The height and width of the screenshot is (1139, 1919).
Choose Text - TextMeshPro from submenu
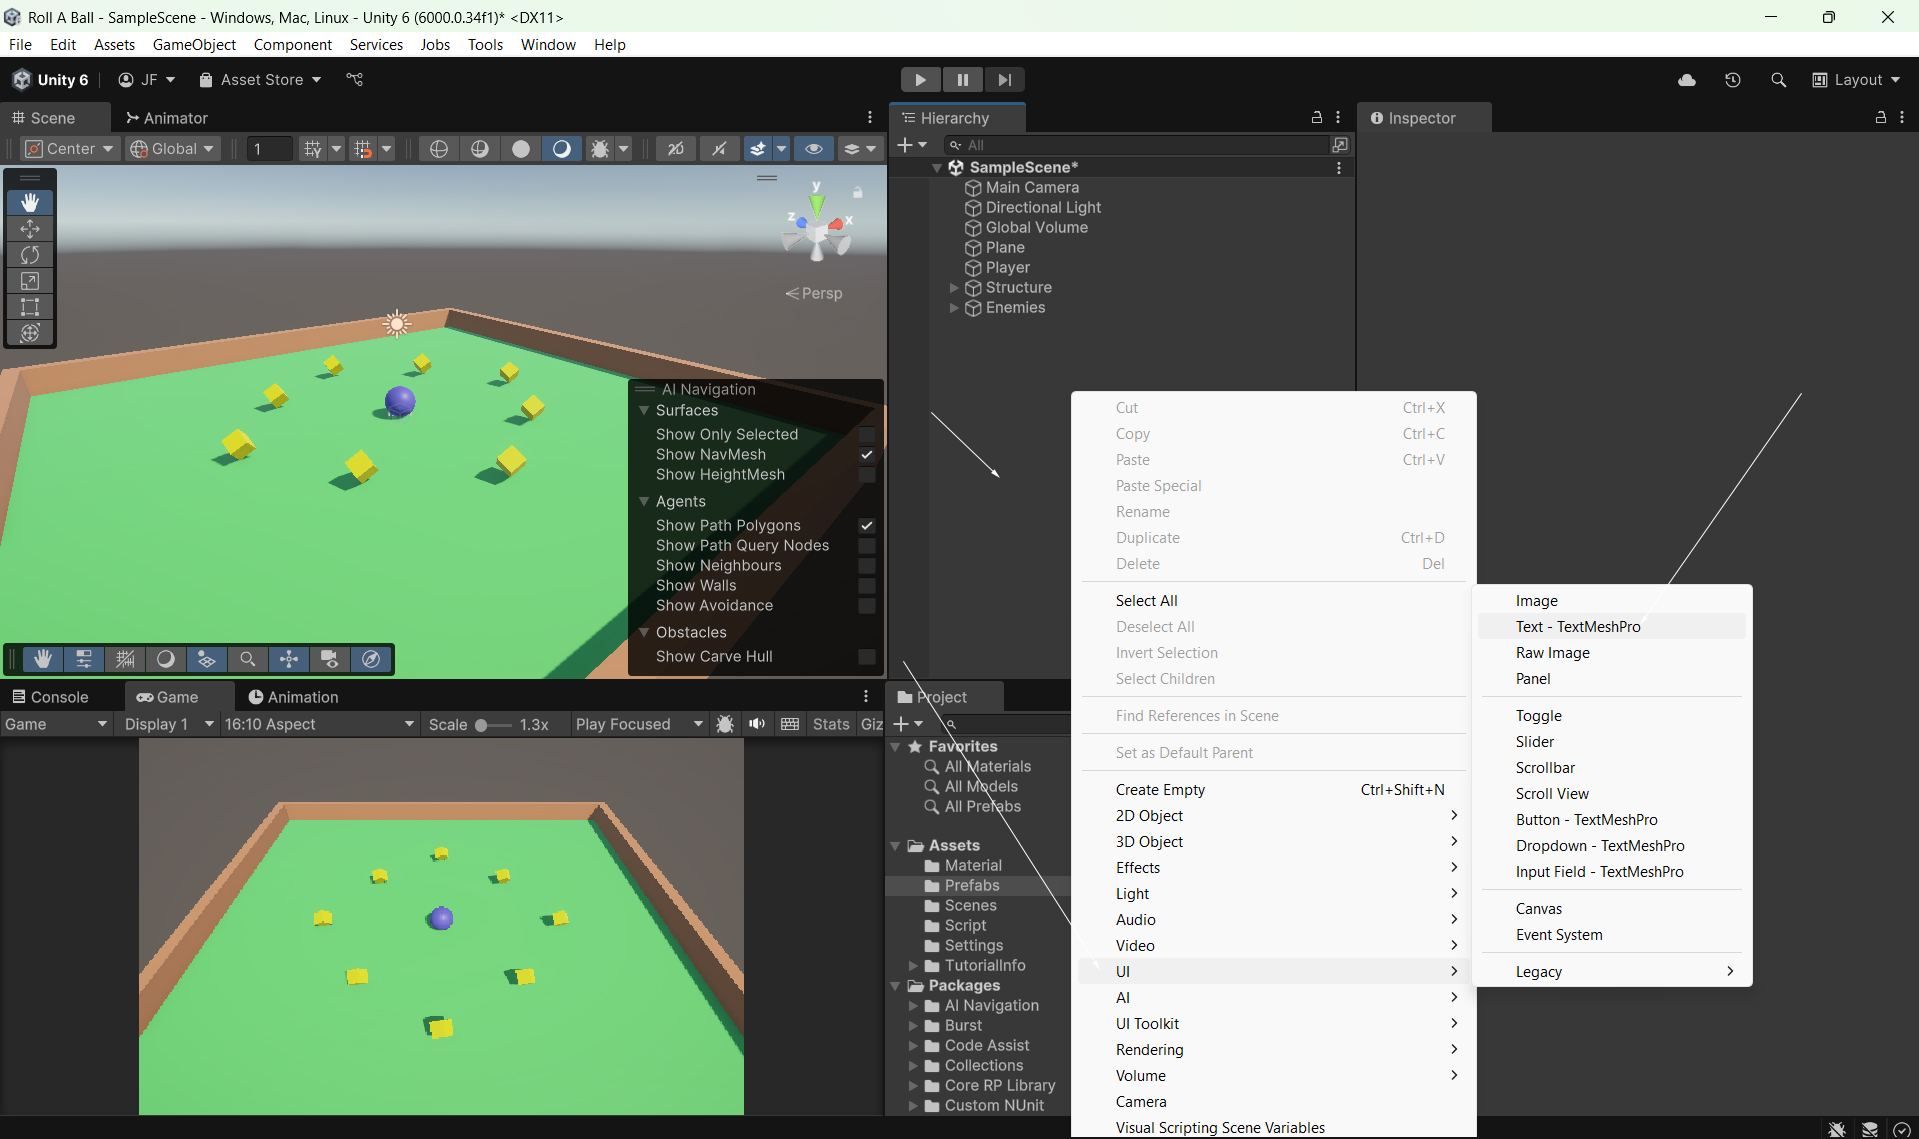coord(1578,627)
